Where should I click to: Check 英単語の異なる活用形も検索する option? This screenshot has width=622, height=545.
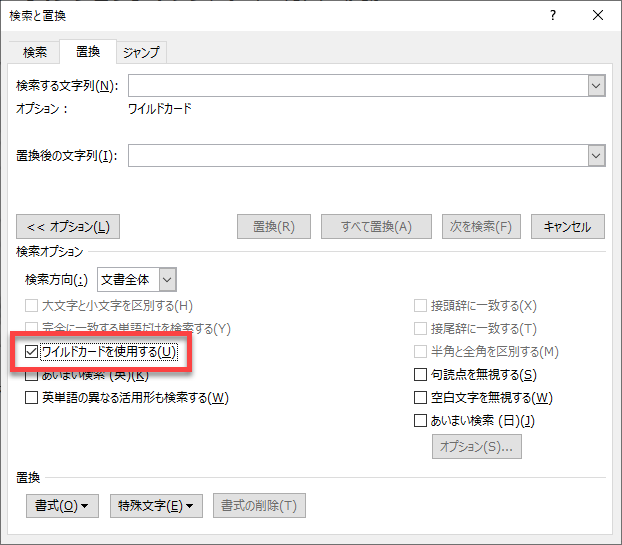tap(32, 398)
